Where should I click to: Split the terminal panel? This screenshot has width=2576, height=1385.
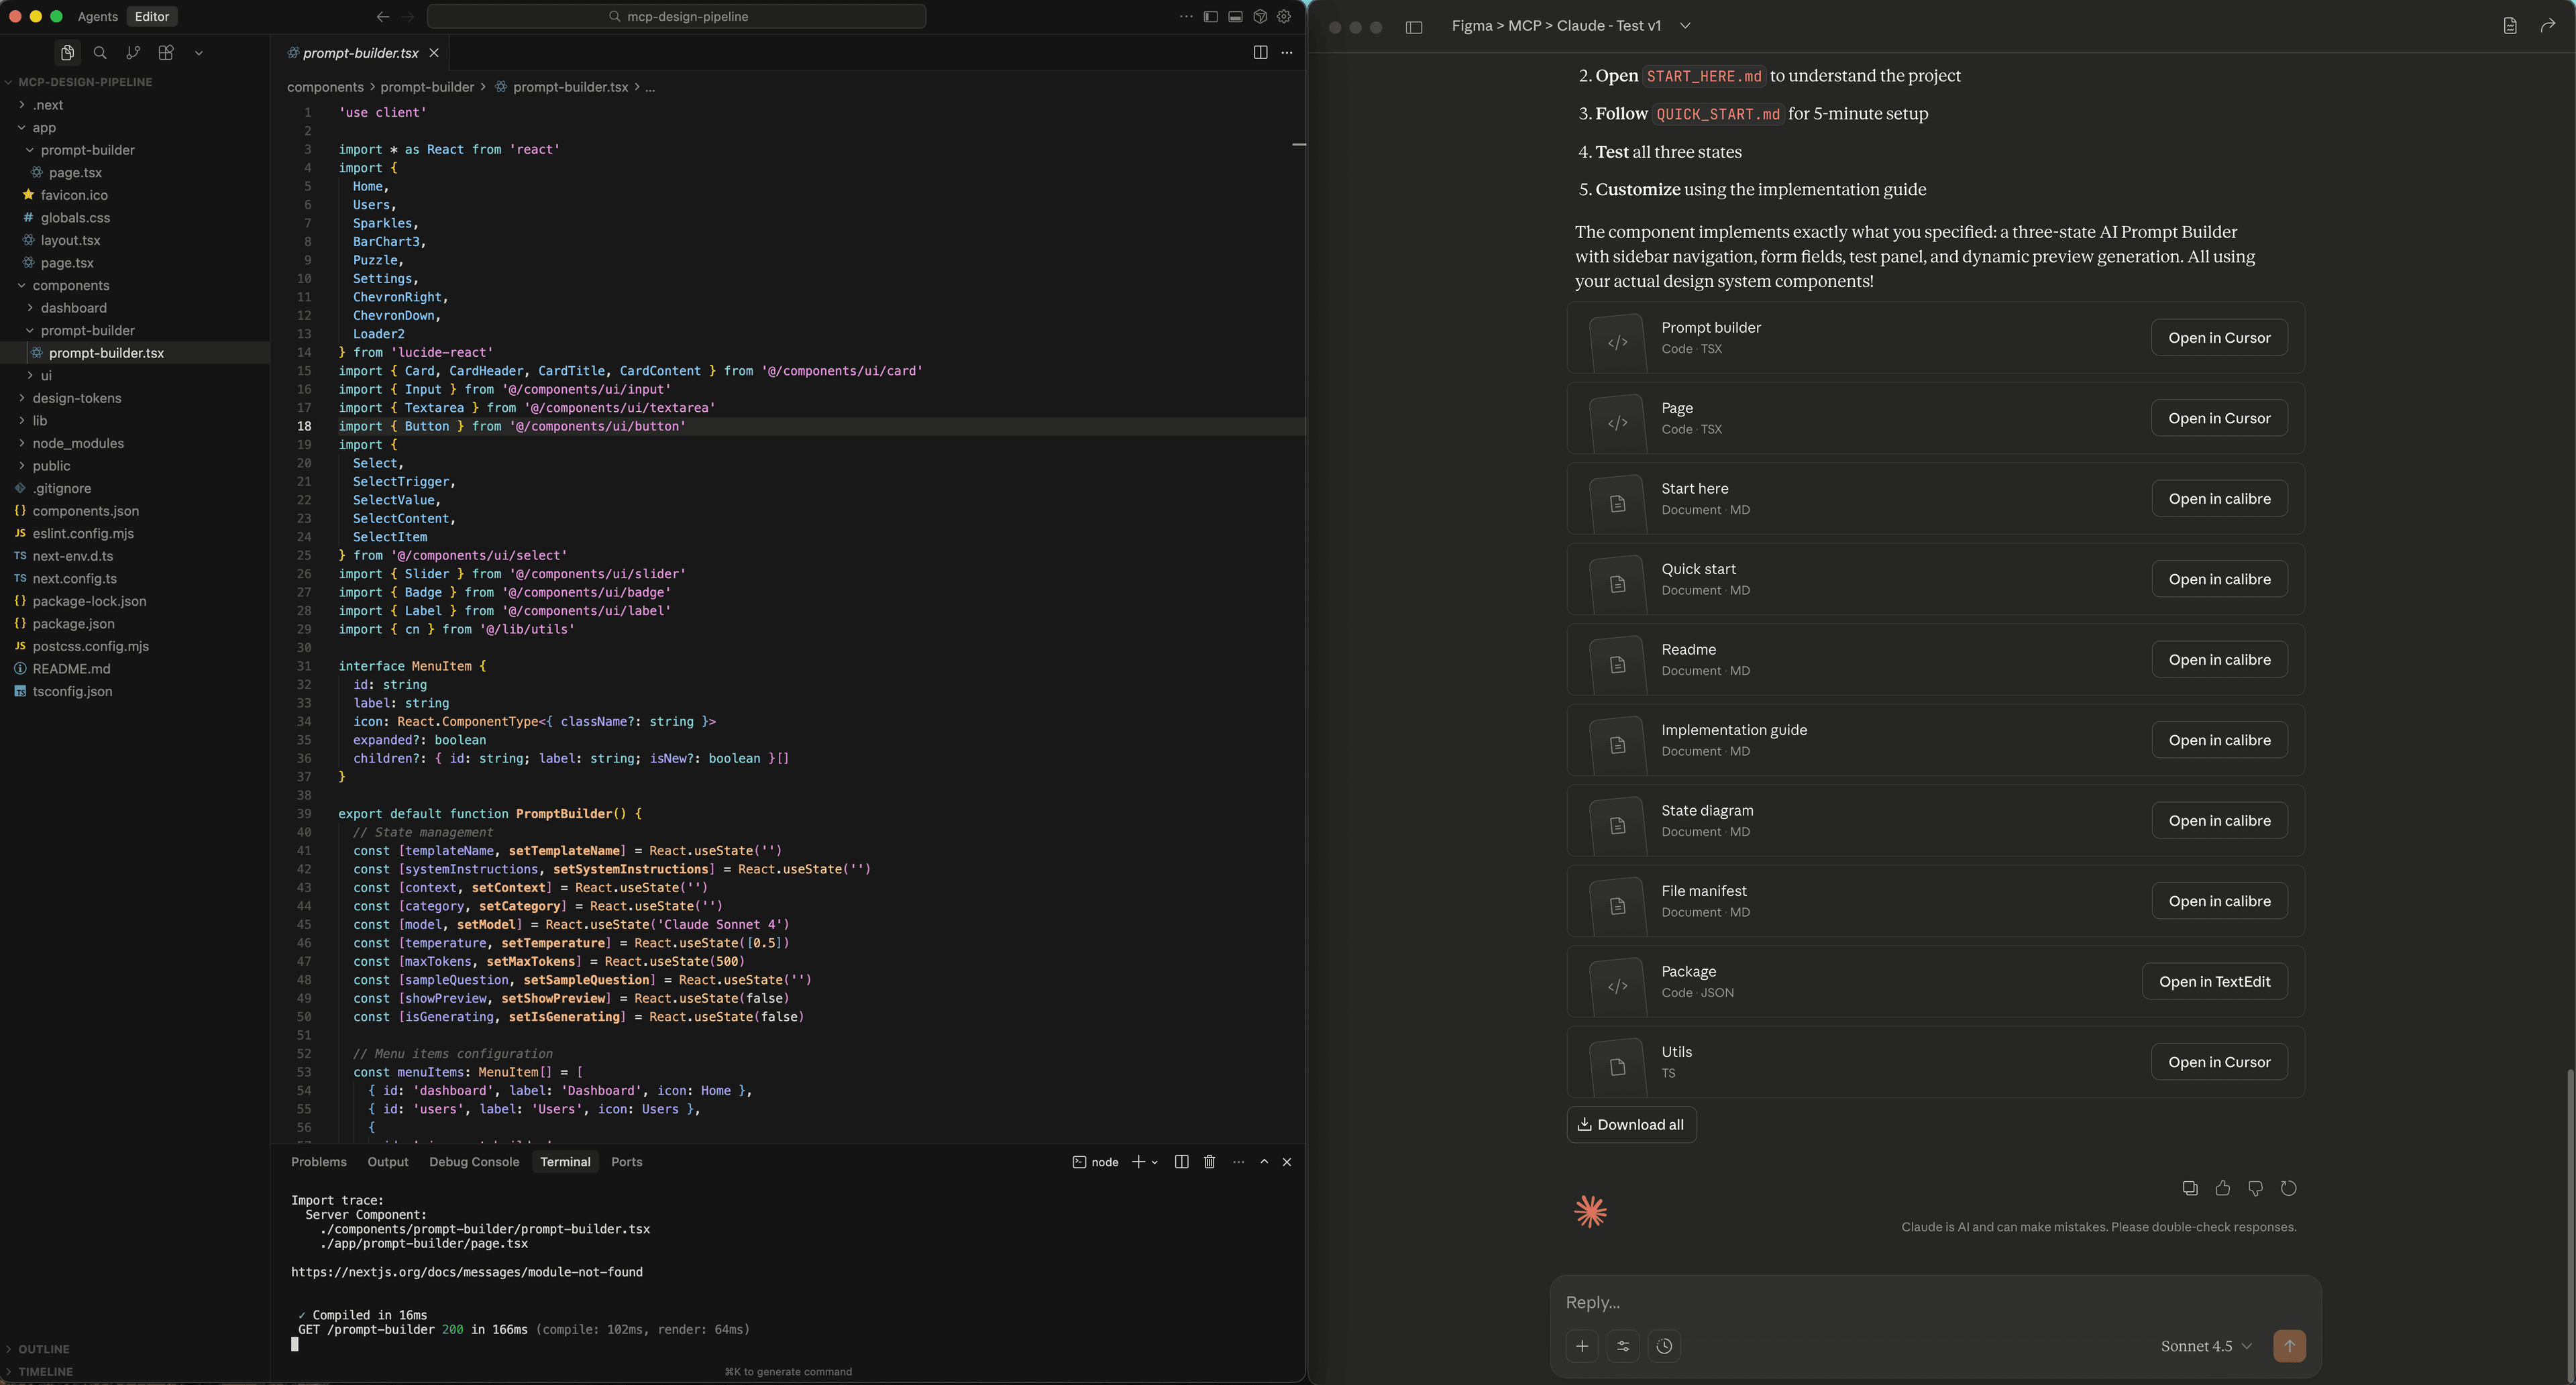coord(1181,1162)
